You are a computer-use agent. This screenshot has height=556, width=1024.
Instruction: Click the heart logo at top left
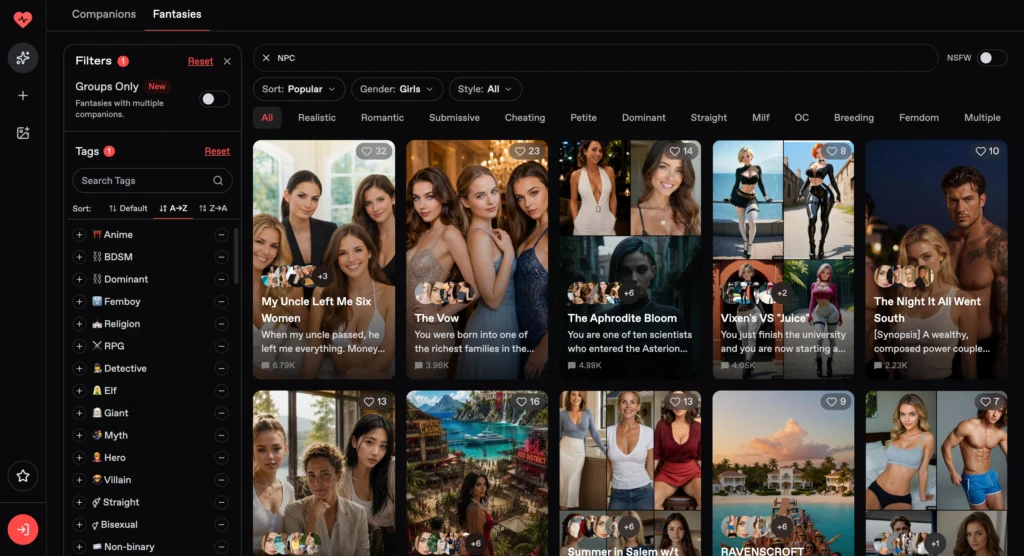(x=23, y=20)
